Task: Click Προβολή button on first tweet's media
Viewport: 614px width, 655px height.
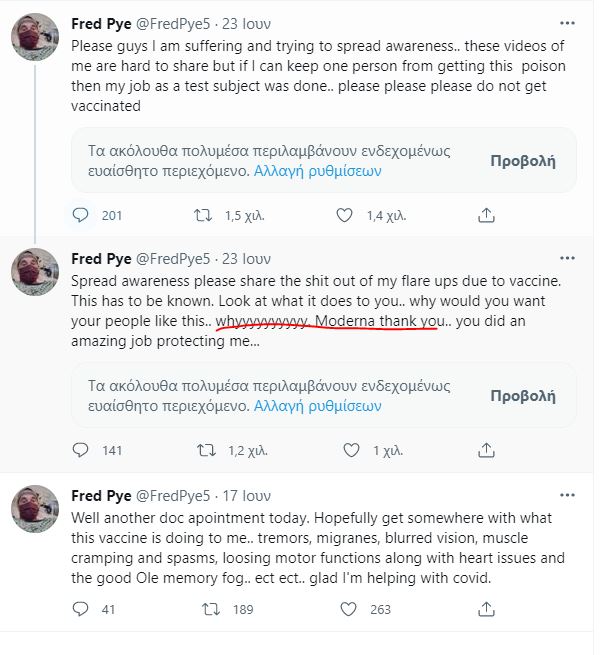Action: [x=522, y=160]
